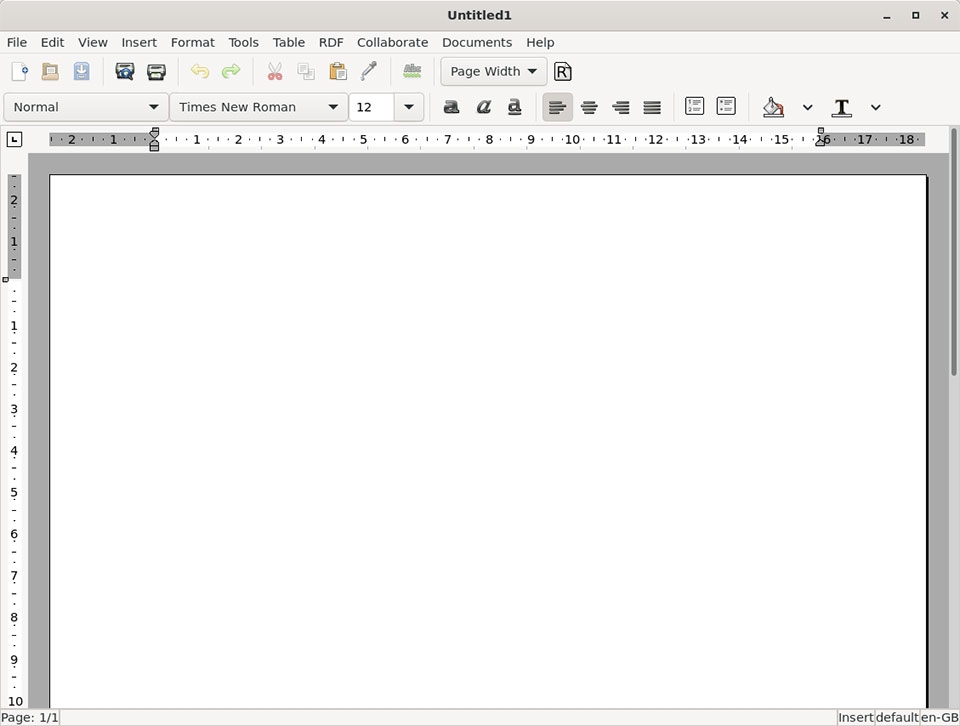Click the New document icon

pos(20,71)
